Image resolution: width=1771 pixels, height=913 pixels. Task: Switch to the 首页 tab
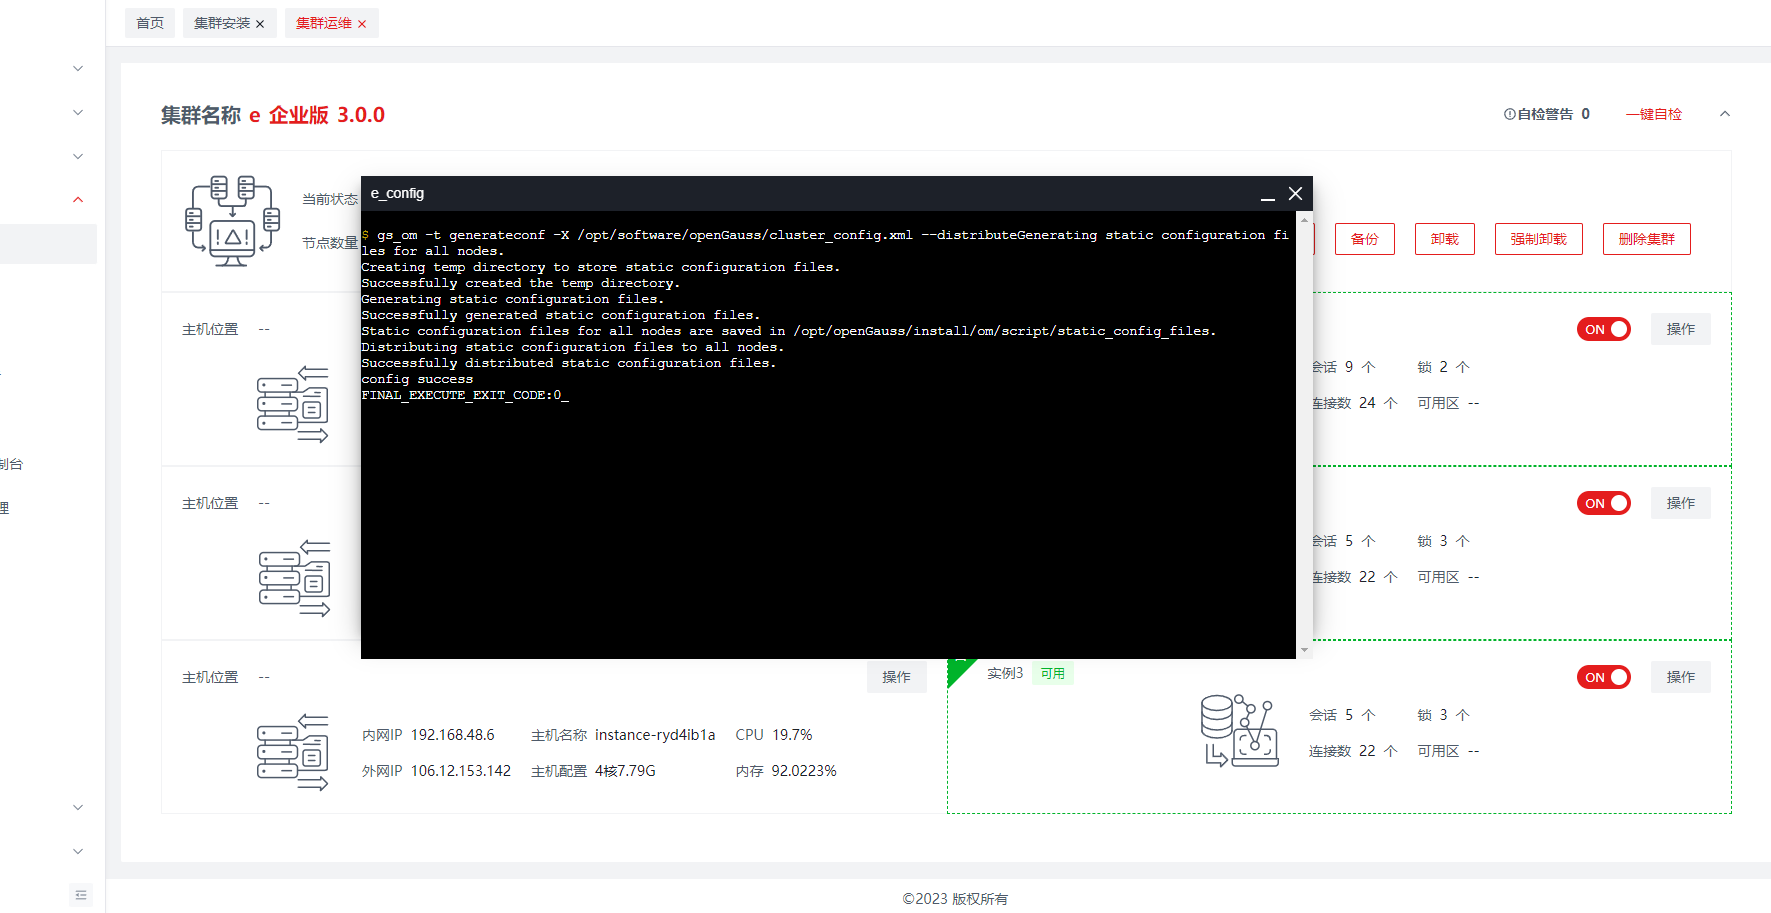pos(150,23)
